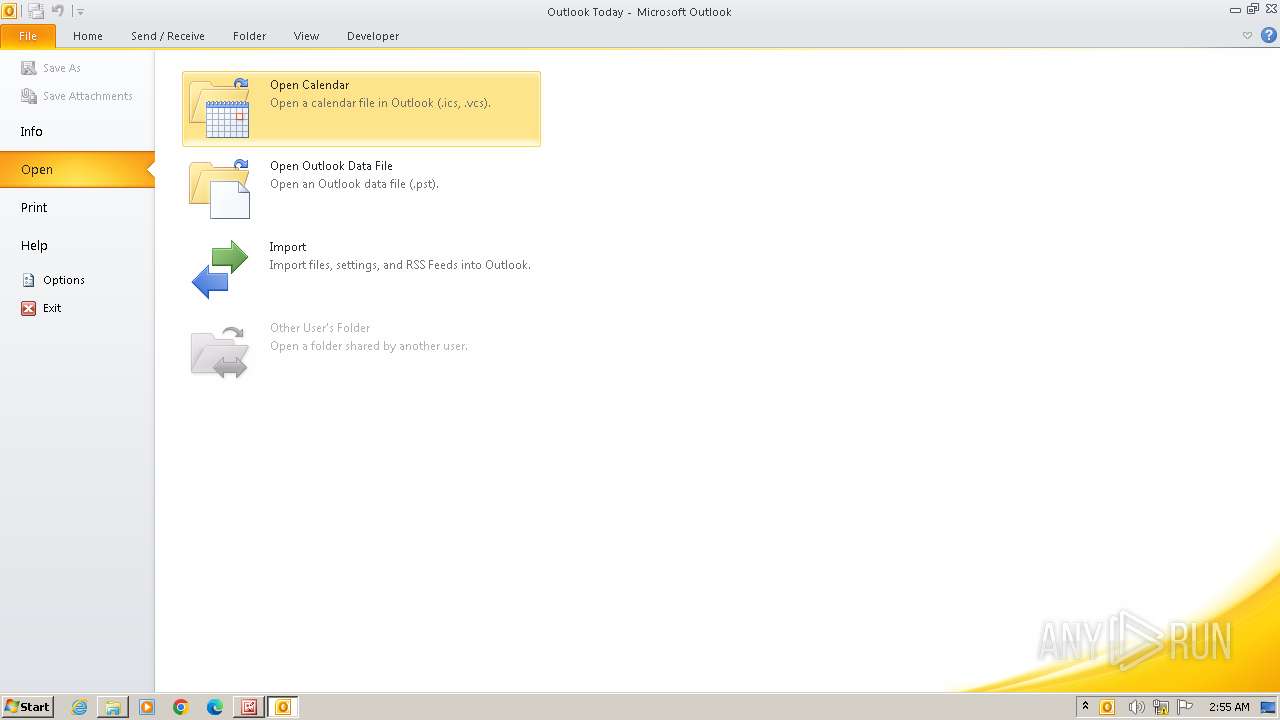Select Info in the backstage sidebar
1280x720 pixels.
pyautogui.click(x=77, y=131)
